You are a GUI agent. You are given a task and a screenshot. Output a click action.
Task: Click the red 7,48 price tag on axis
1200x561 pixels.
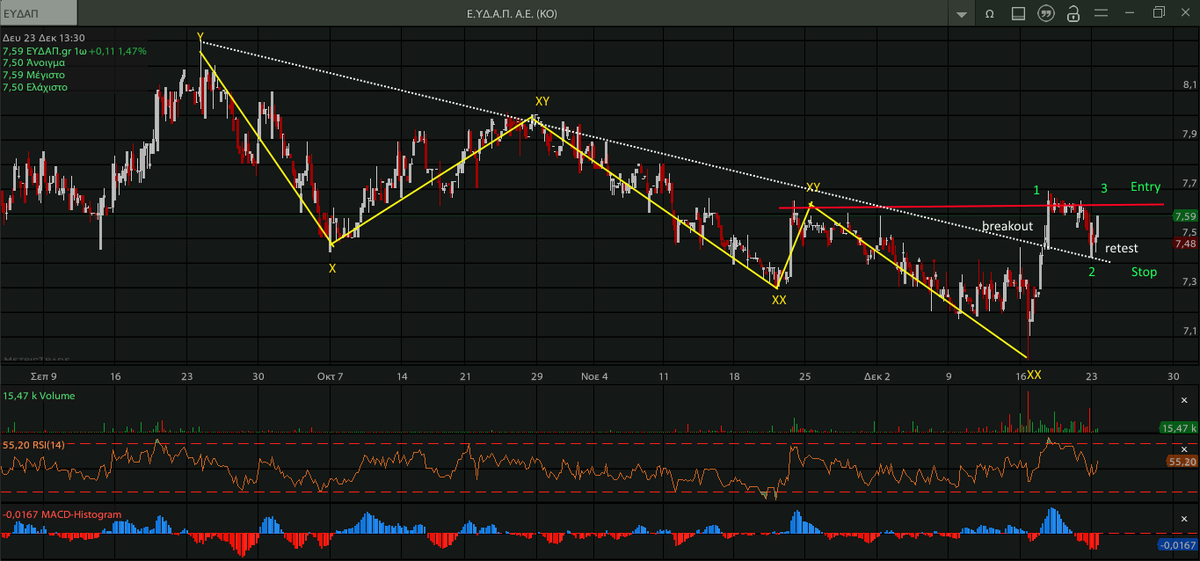click(1184, 244)
